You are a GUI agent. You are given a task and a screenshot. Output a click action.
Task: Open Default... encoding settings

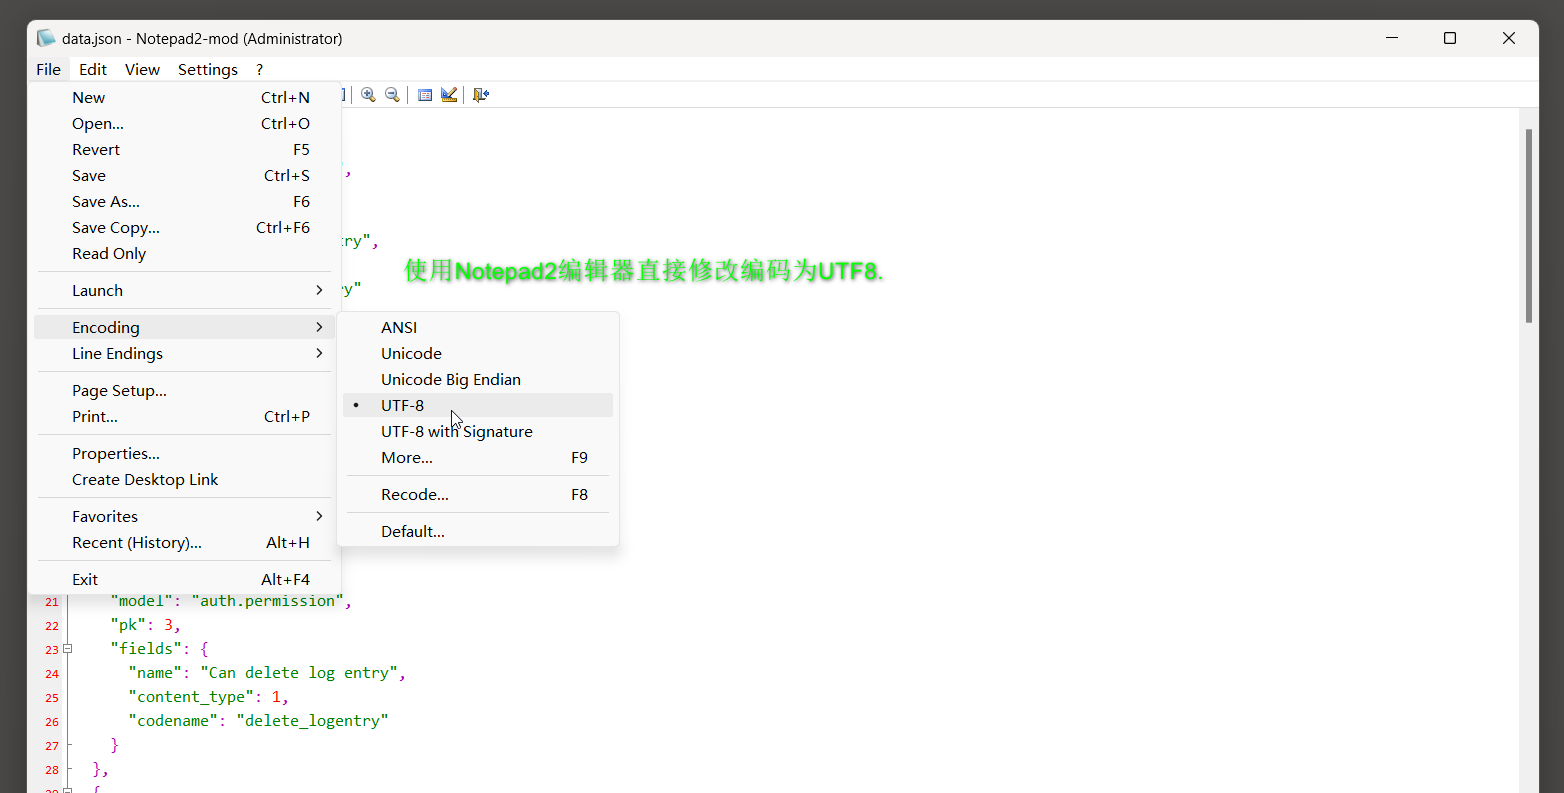tap(478, 531)
